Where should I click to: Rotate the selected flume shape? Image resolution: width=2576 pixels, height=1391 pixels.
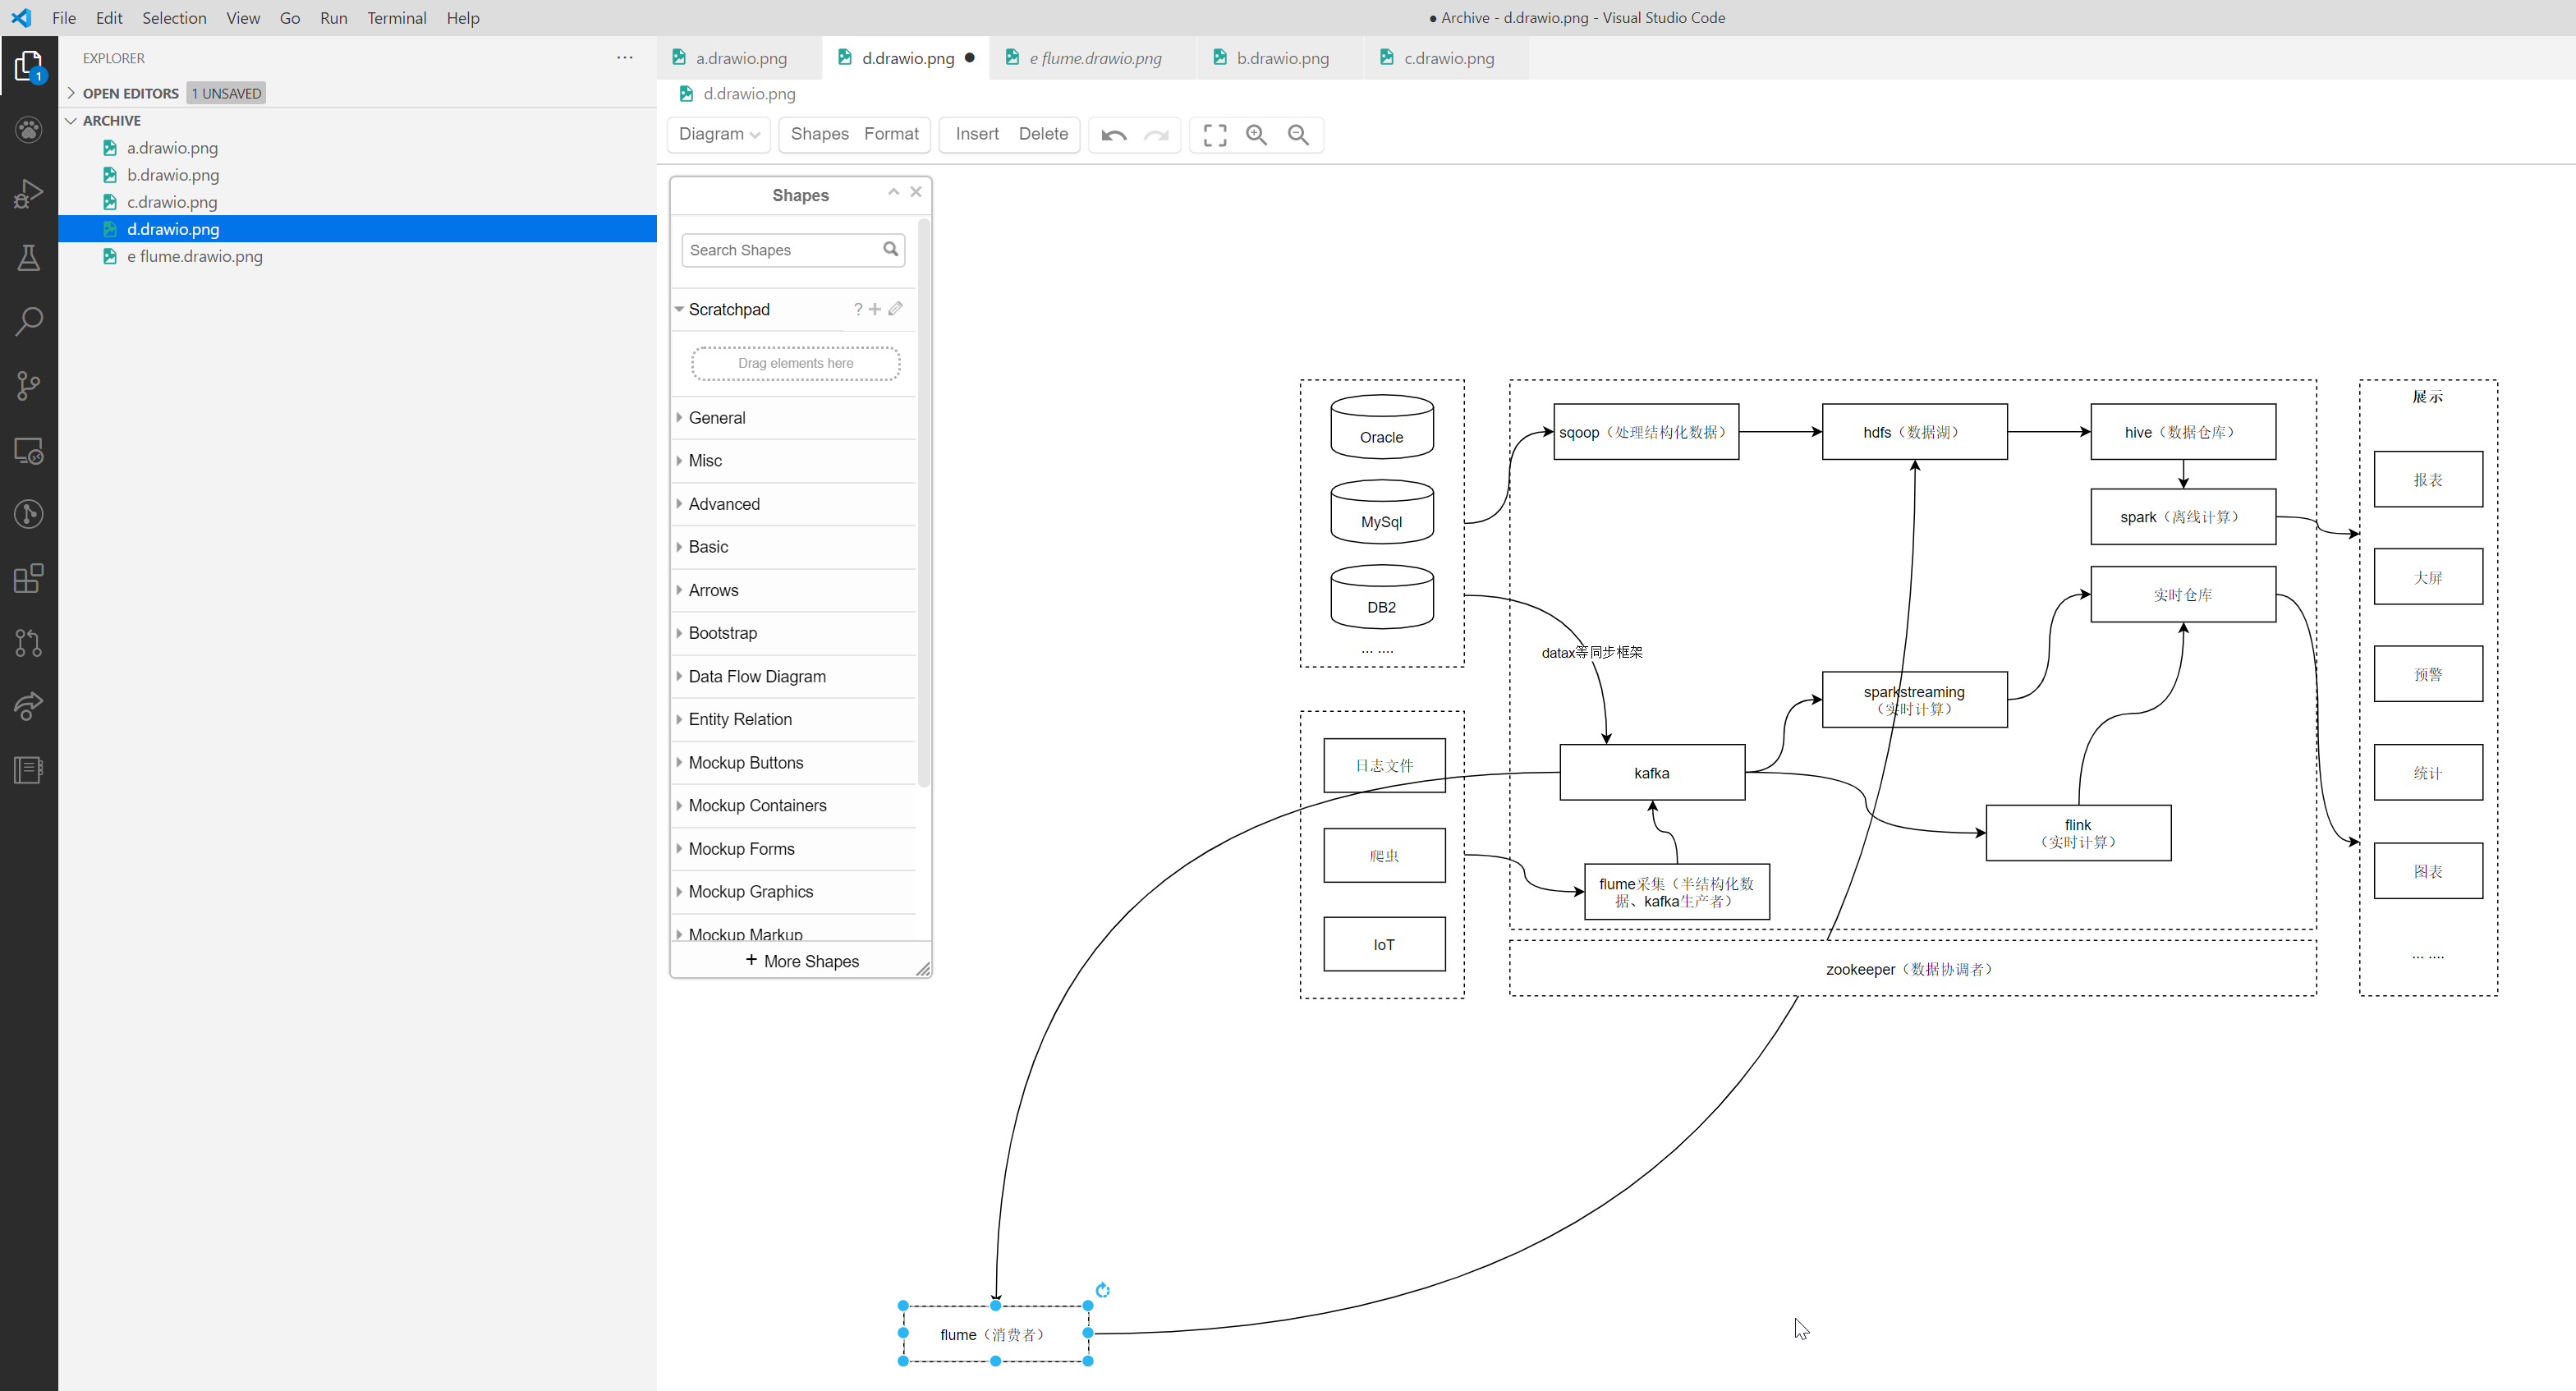pyautogui.click(x=1102, y=1289)
